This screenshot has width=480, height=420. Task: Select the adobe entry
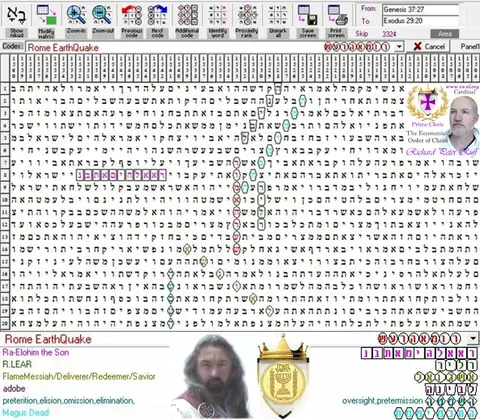14,388
